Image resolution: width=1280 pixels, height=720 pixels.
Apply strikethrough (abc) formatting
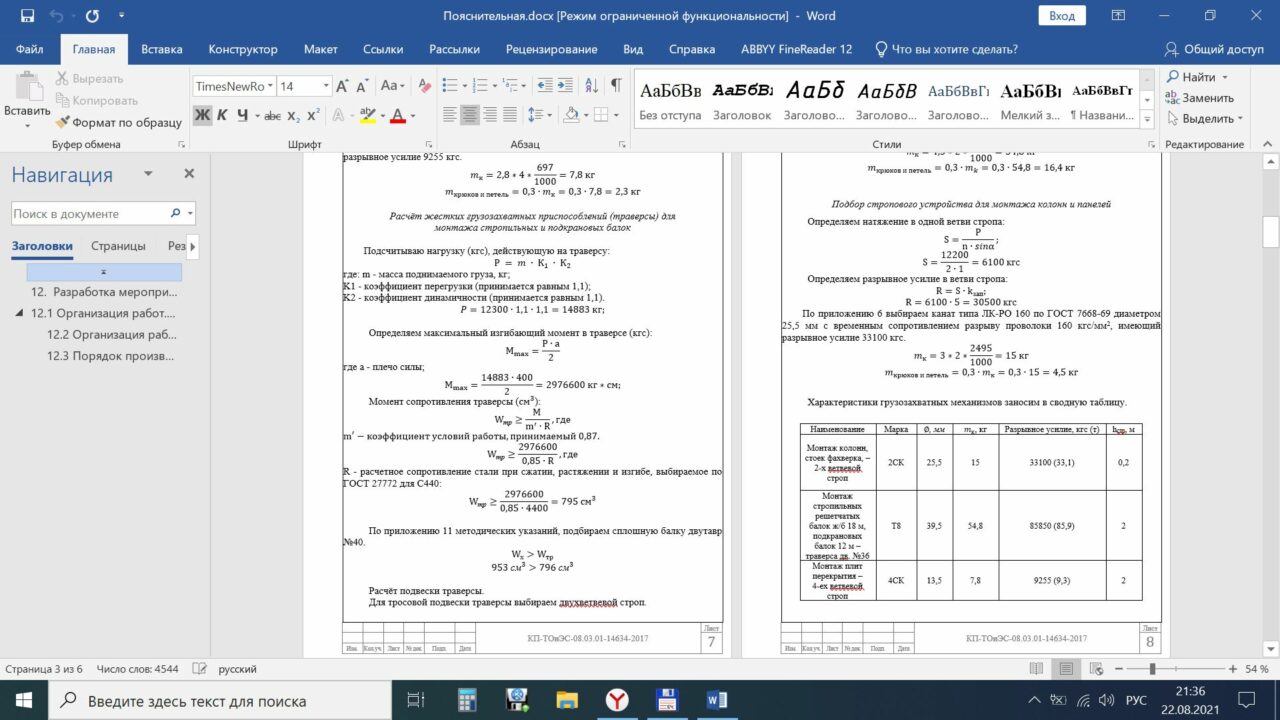(272, 115)
